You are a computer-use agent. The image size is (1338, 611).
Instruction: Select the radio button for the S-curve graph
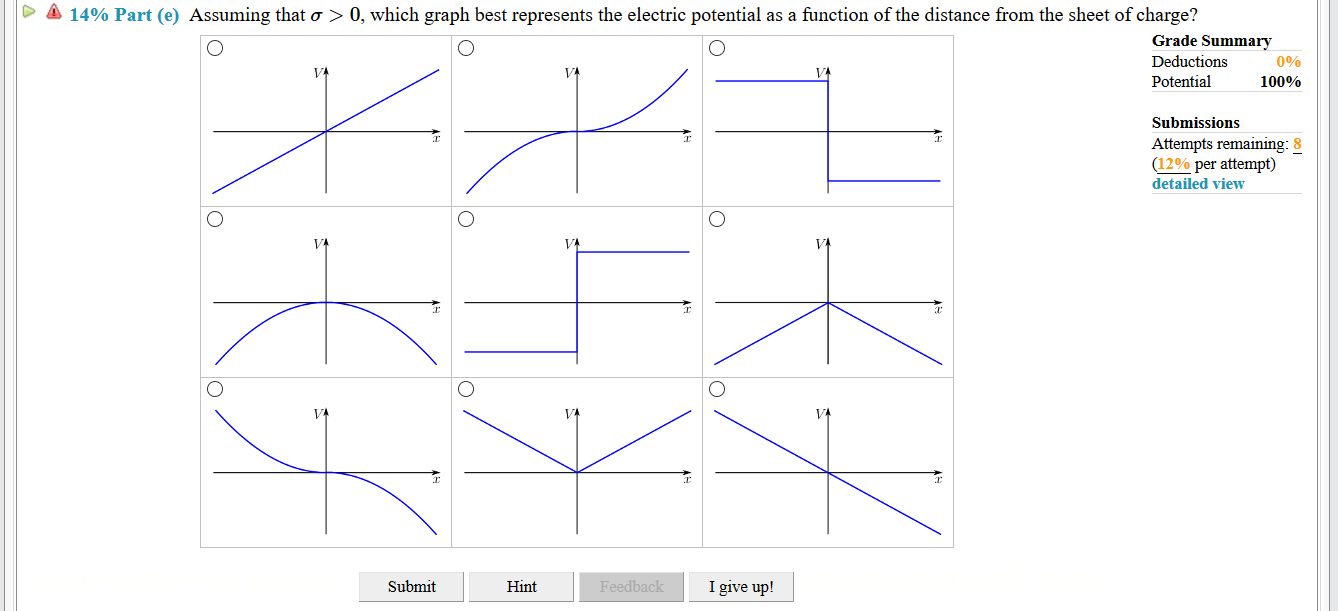coord(466,46)
